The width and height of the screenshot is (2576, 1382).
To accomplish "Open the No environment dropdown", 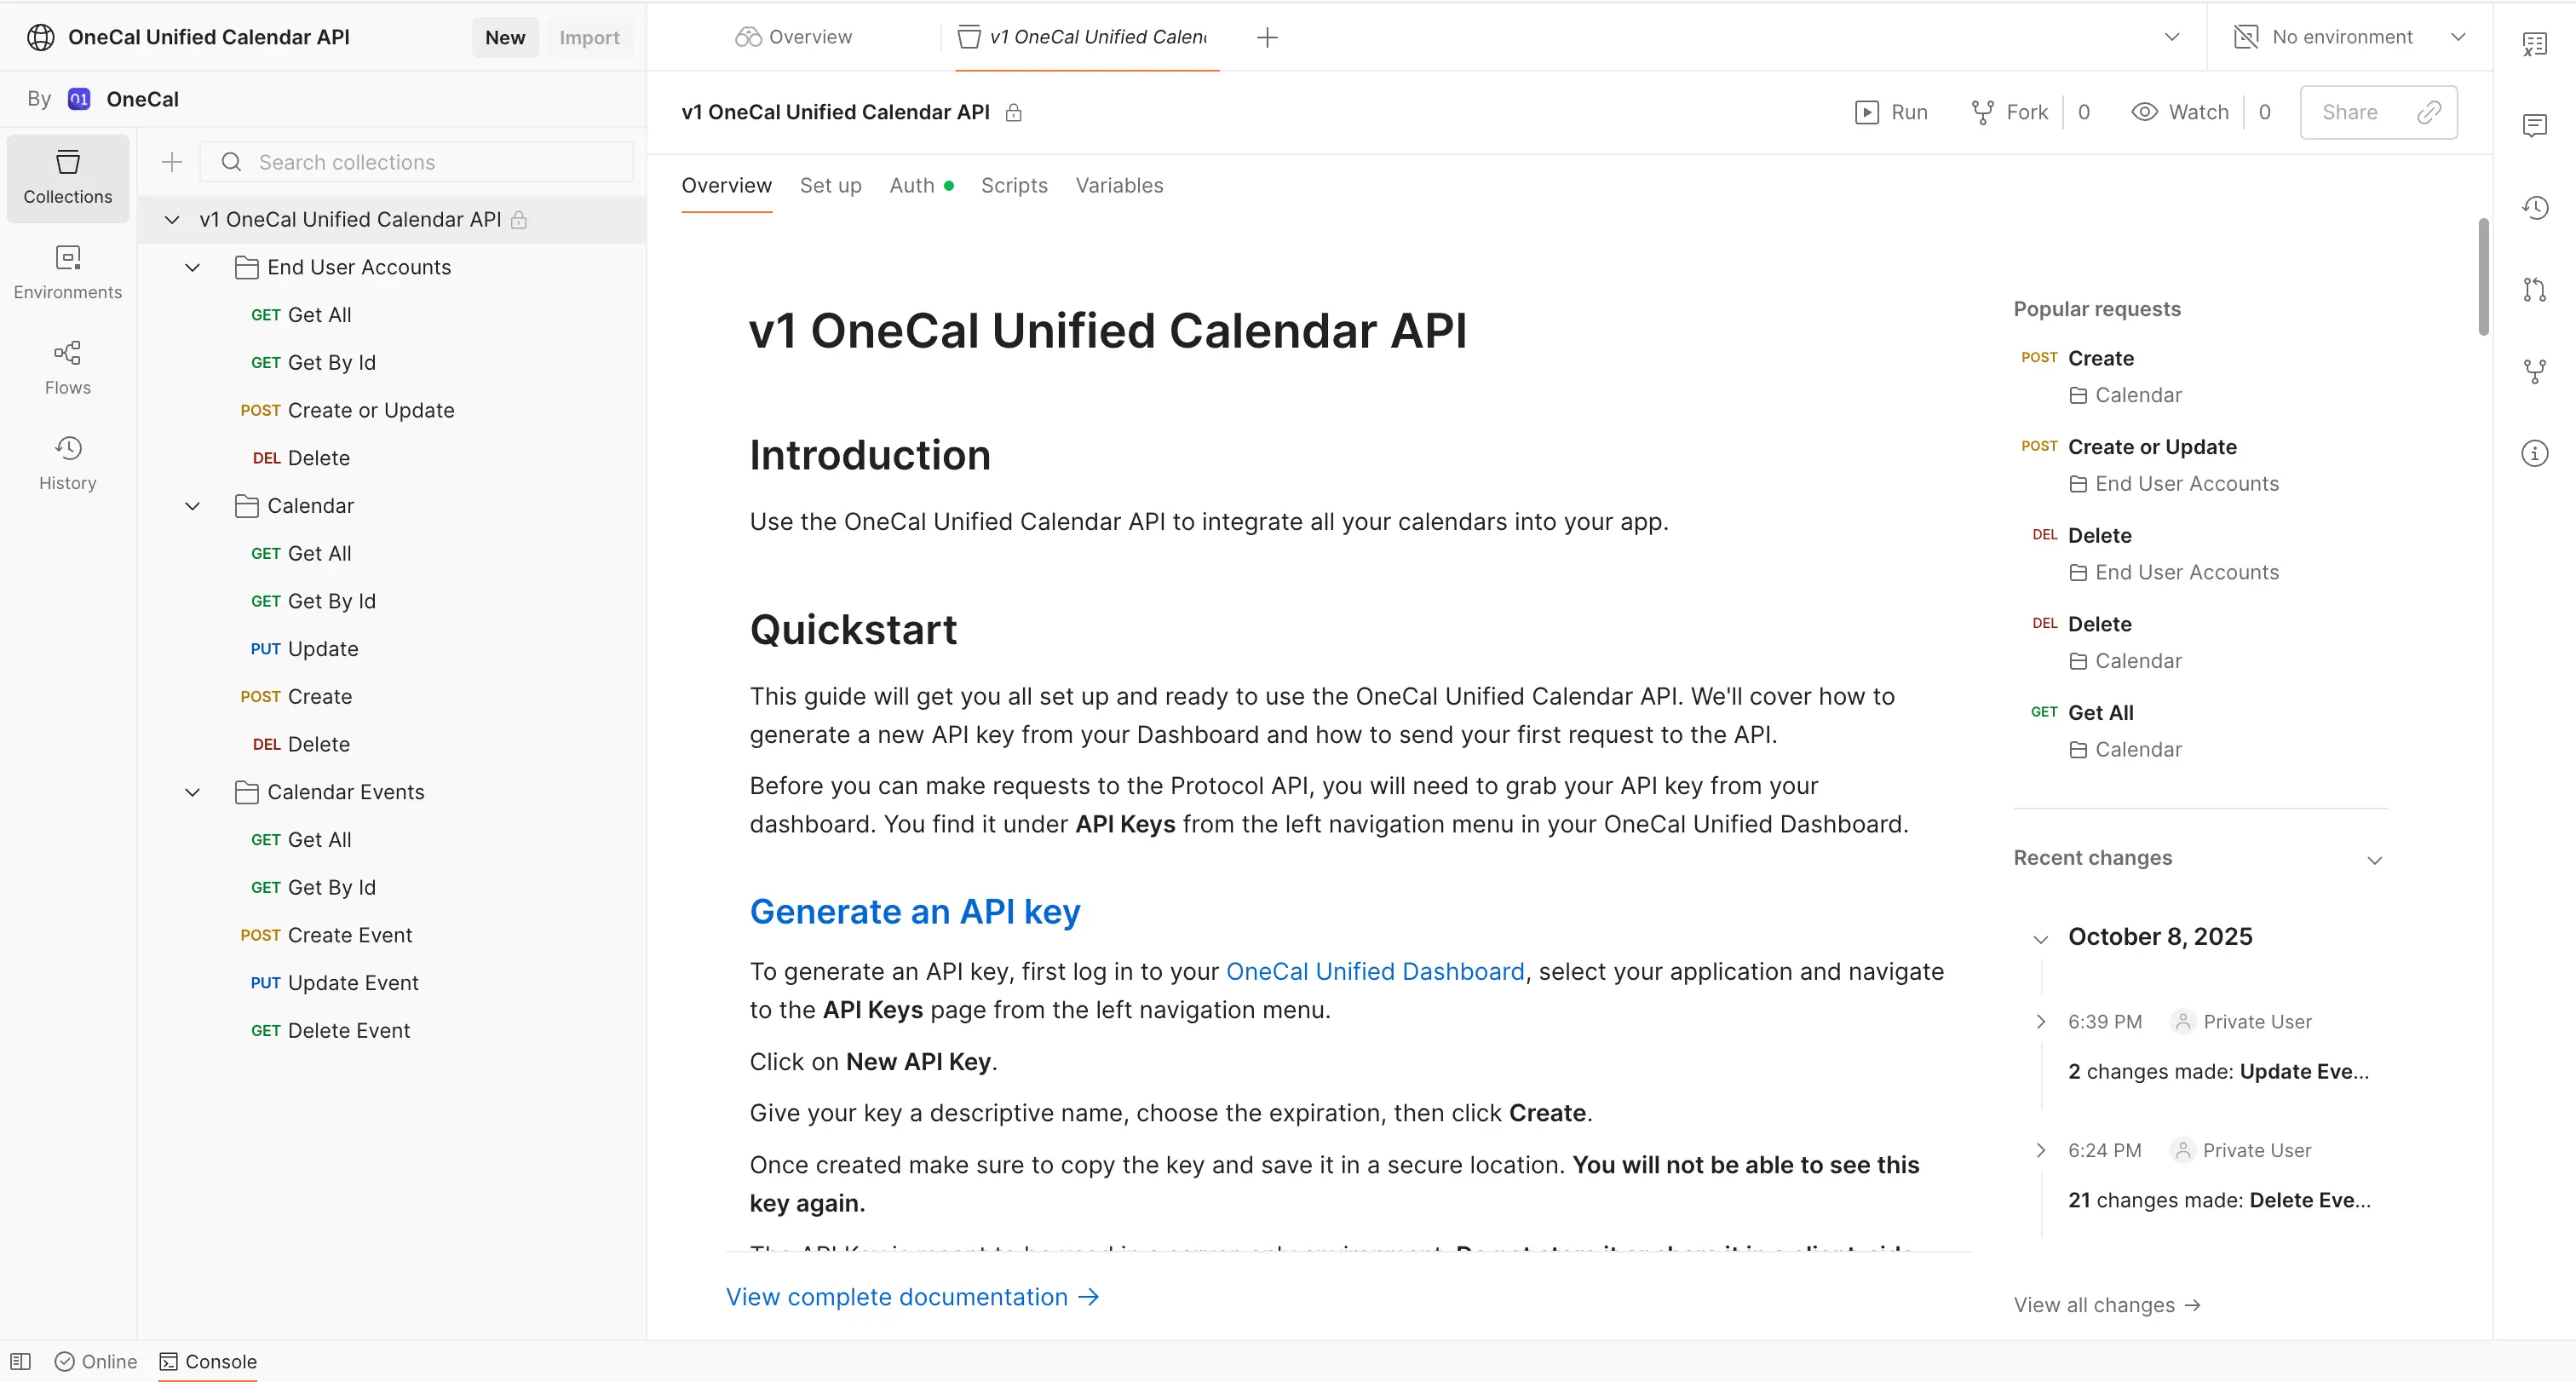I will (2349, 37).
